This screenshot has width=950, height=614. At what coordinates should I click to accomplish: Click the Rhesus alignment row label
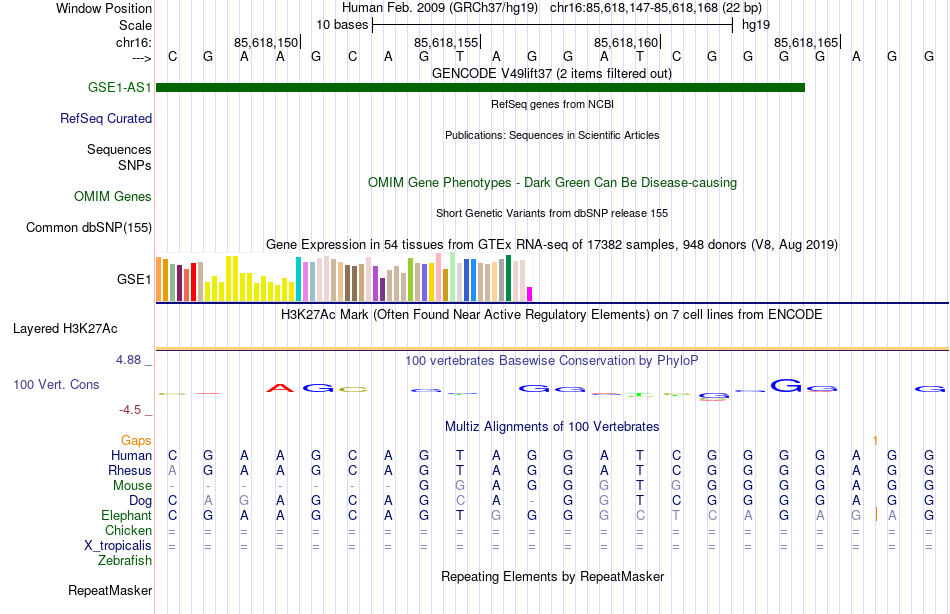(x=130, y=471)
